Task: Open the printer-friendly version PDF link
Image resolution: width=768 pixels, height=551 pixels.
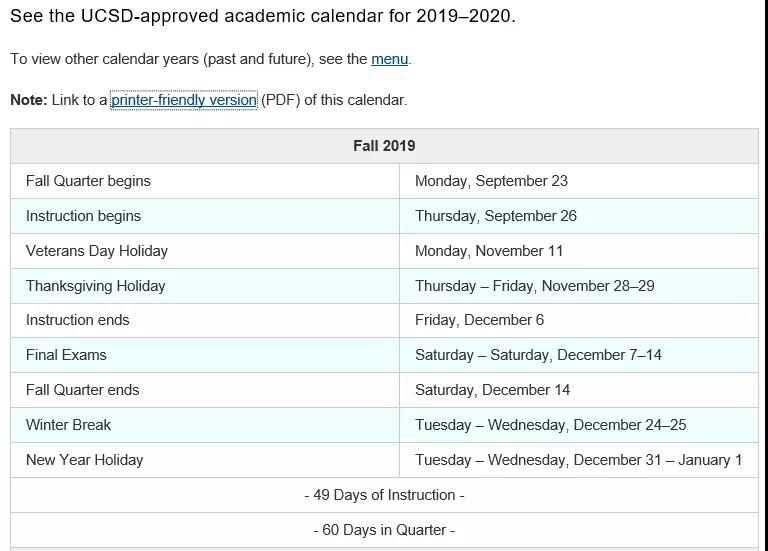Action: point(184,100)
